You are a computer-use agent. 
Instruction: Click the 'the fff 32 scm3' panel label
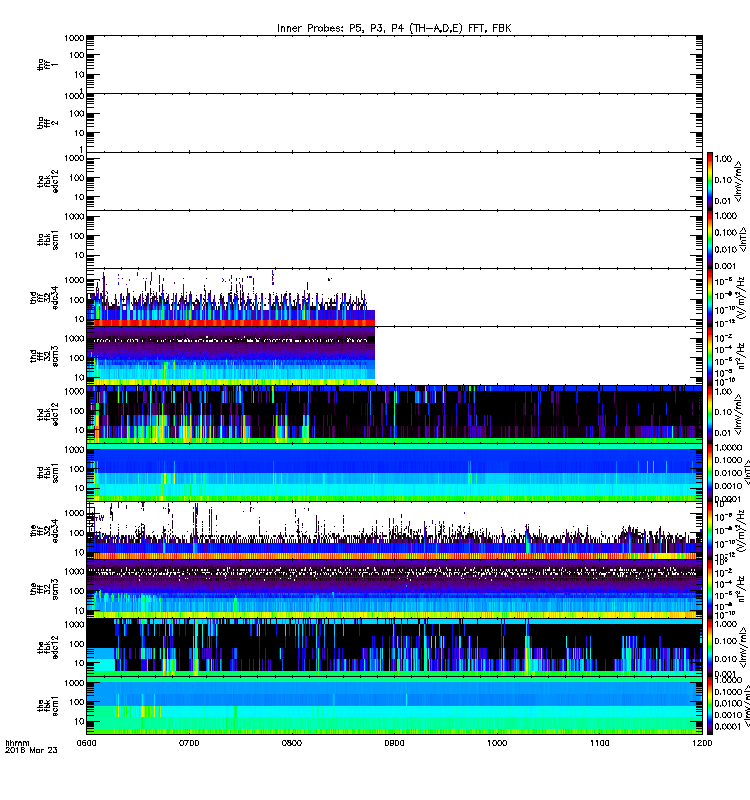pos(44,589)
